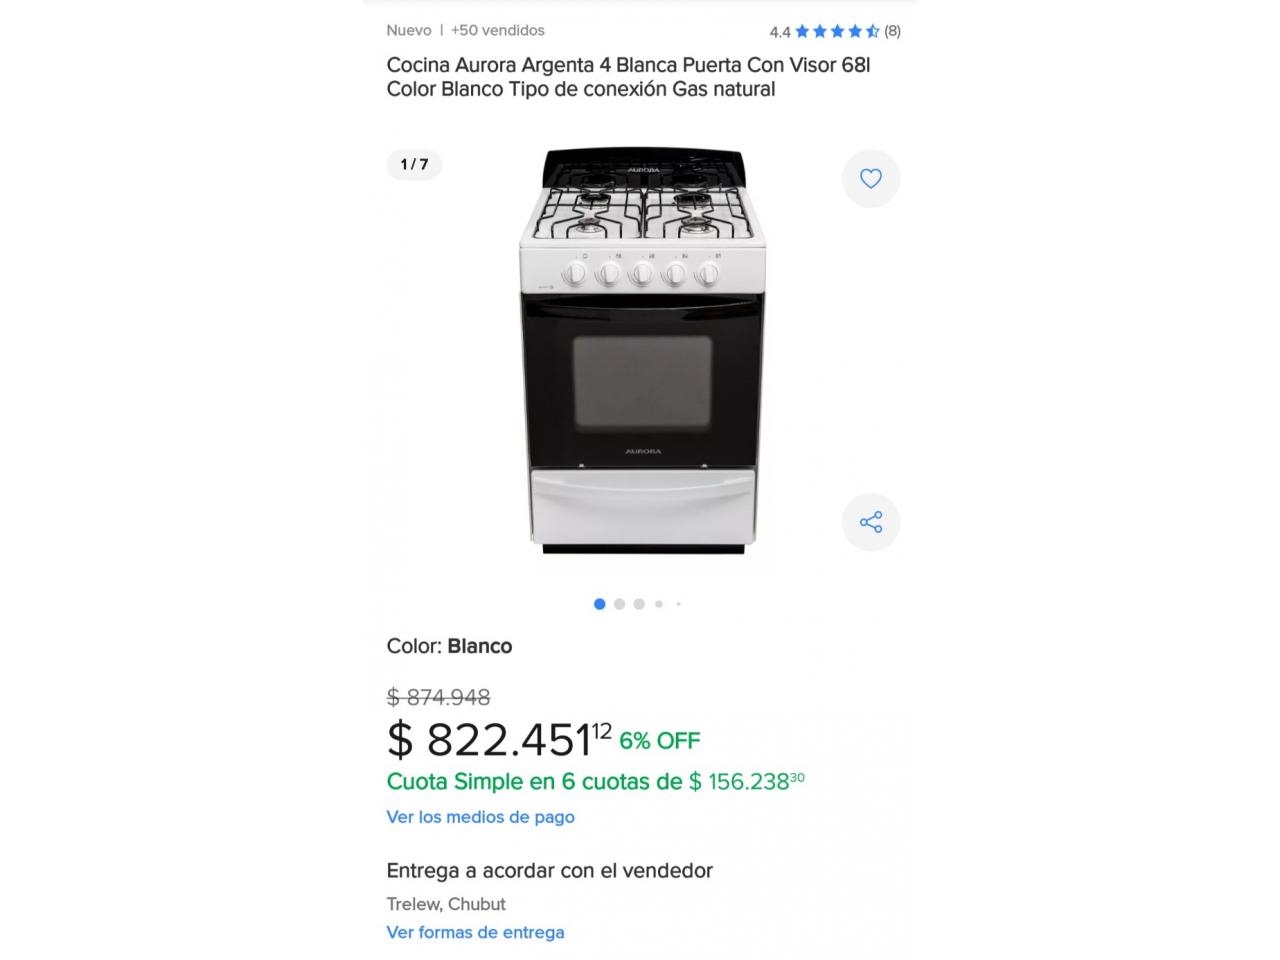1280x960 pixels.
Task: Select the first carousel dot indicator
Action: (x=600, y=604)
